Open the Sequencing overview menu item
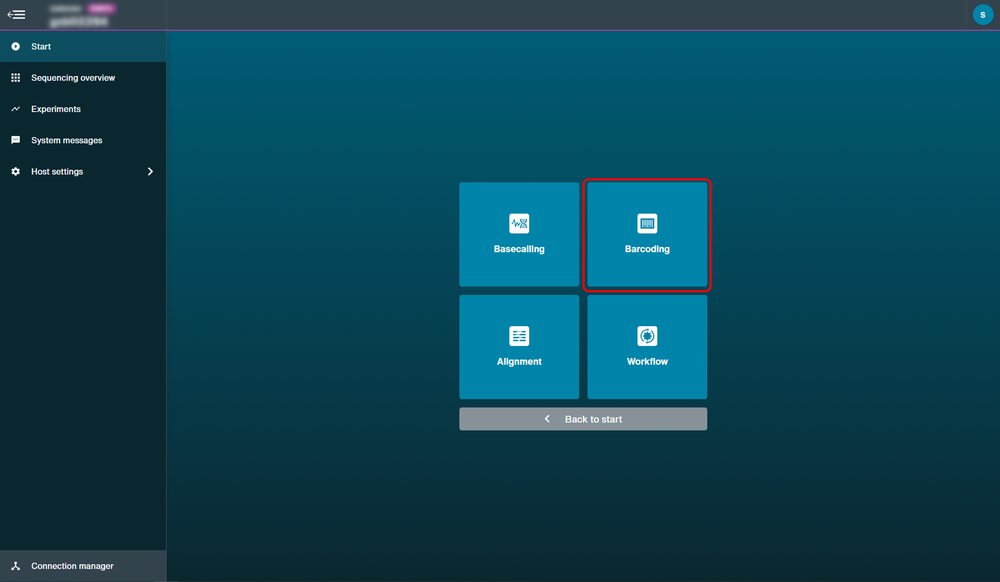Viewport: 1000px width, 582px height. point(83,78)
